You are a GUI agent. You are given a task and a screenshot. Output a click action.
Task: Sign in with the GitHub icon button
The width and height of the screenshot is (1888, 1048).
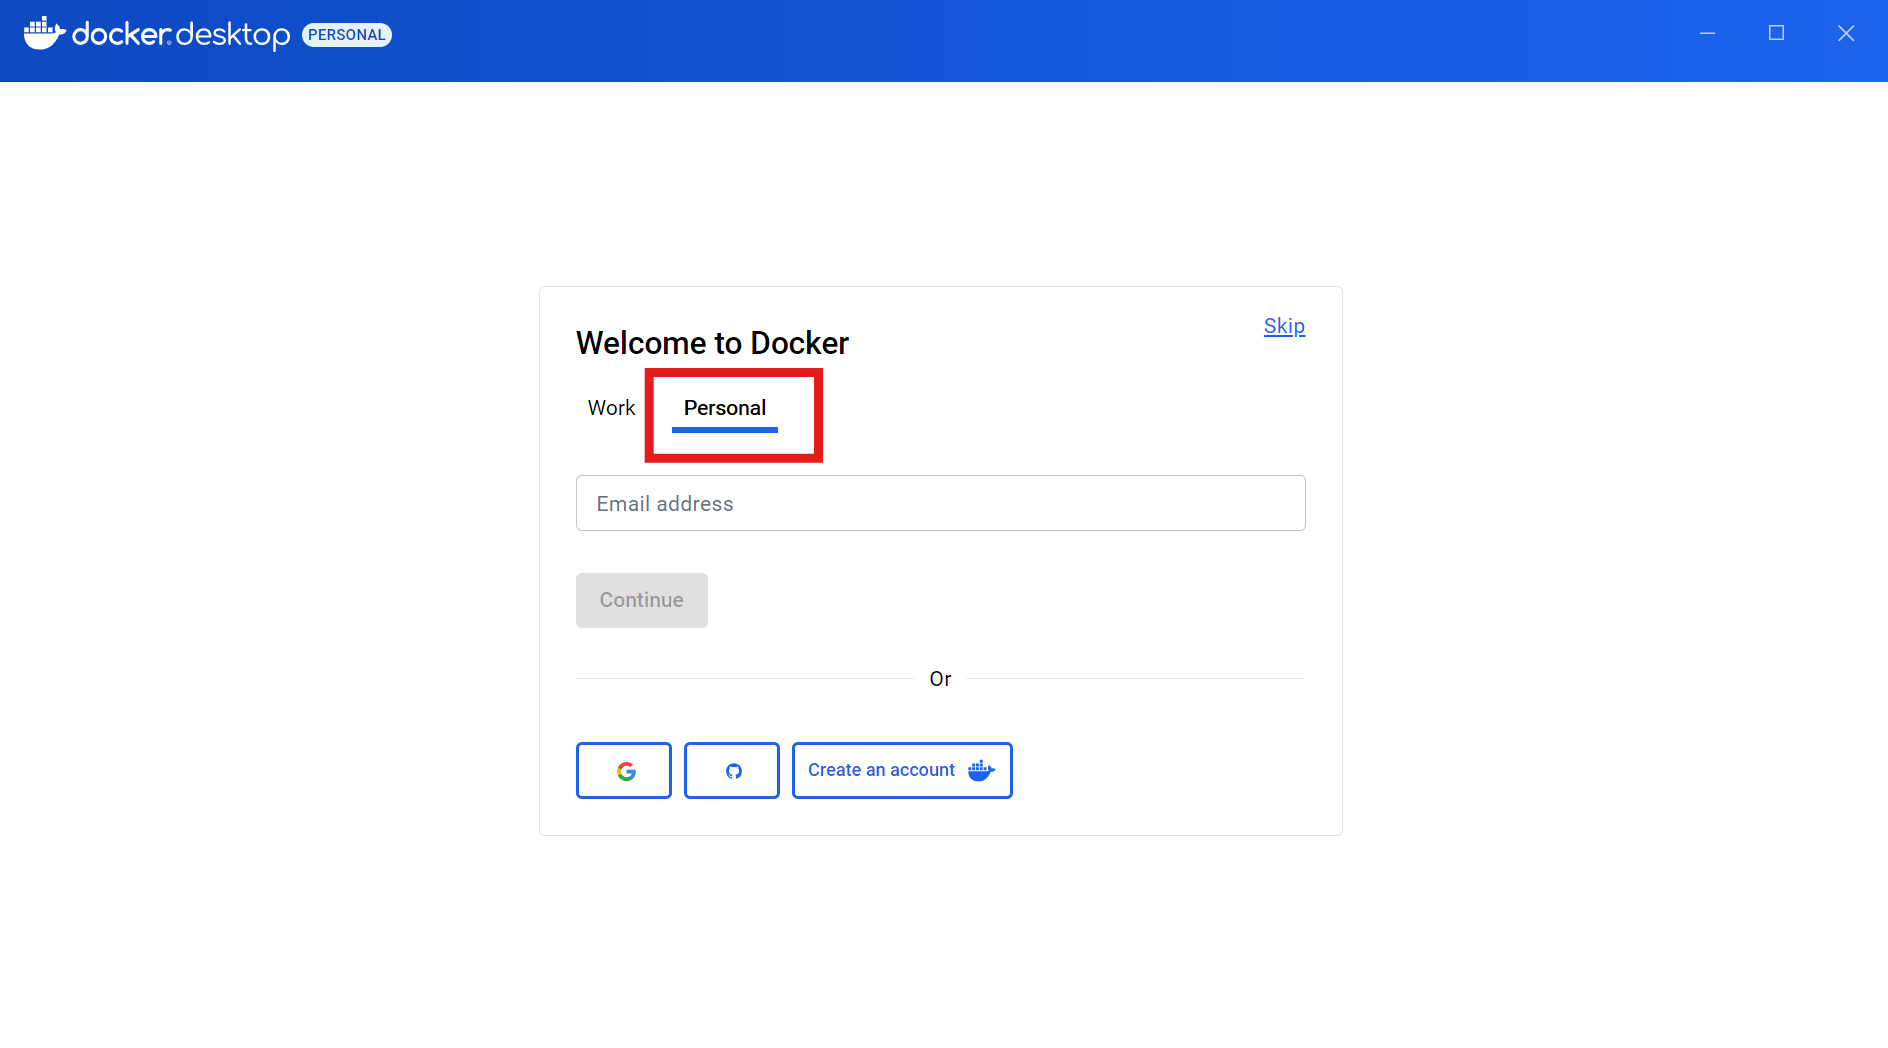pos(732,770)
